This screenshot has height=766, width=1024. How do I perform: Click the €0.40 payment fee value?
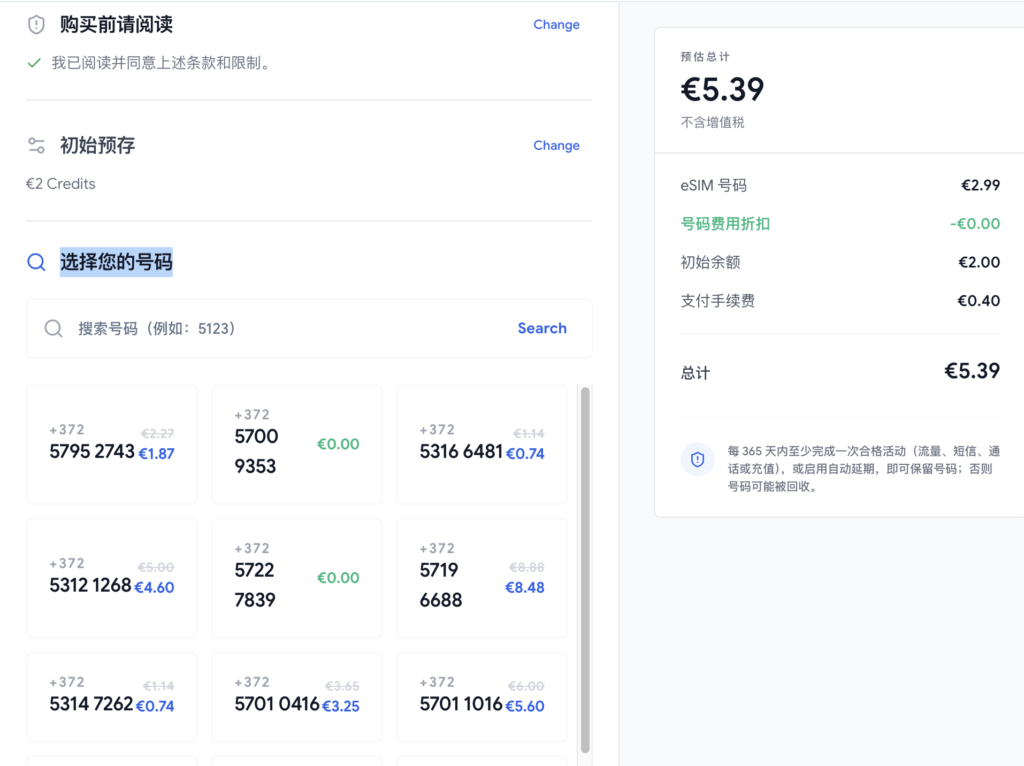(x=979, y=301)
